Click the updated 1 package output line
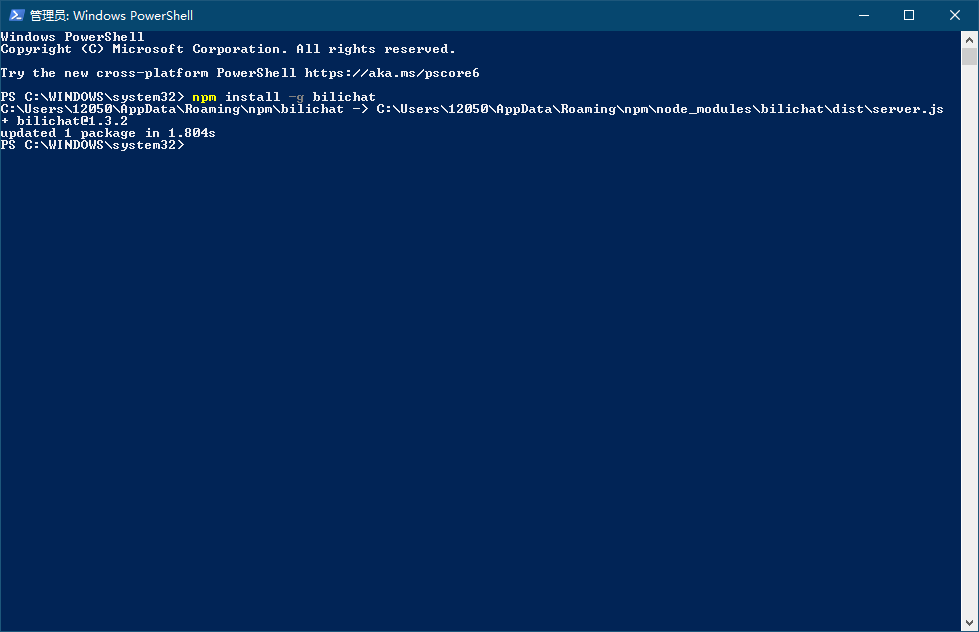 [x=108, y=133]
